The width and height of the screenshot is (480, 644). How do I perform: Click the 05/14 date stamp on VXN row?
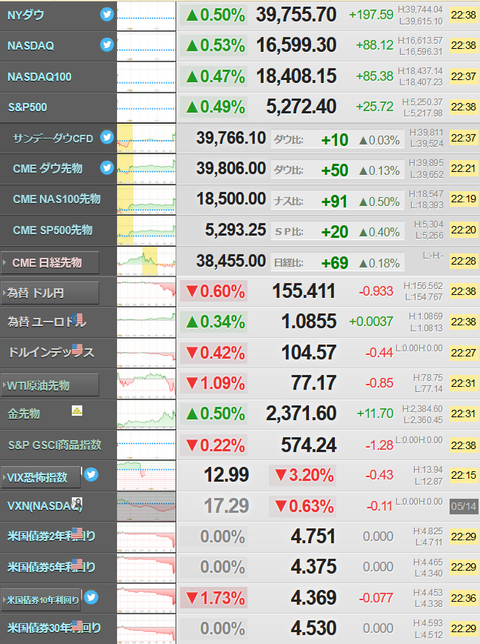[x=464, y=506]
